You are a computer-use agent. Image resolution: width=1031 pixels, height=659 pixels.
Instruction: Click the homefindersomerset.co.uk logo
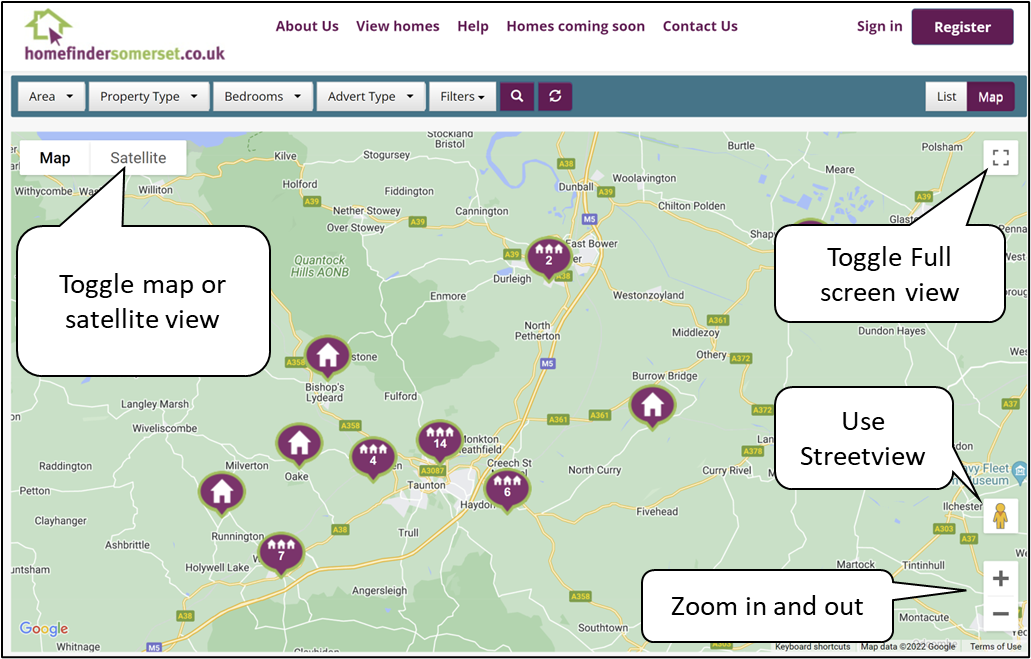click(x=124, y=36)
